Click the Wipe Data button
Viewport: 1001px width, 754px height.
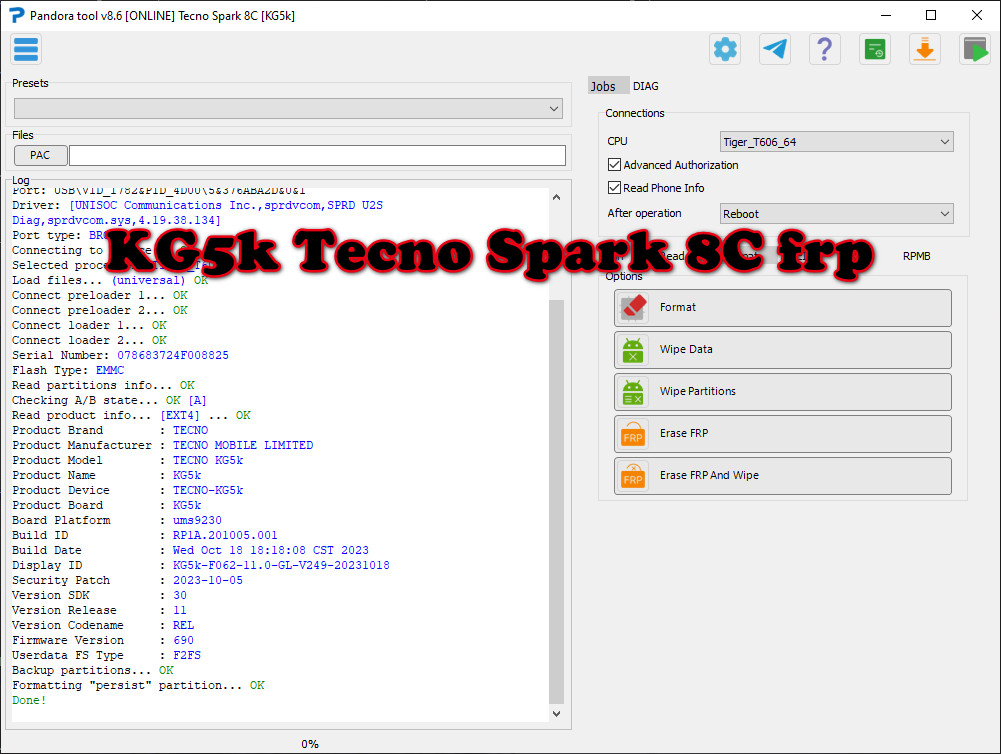(x=783, y=350)
